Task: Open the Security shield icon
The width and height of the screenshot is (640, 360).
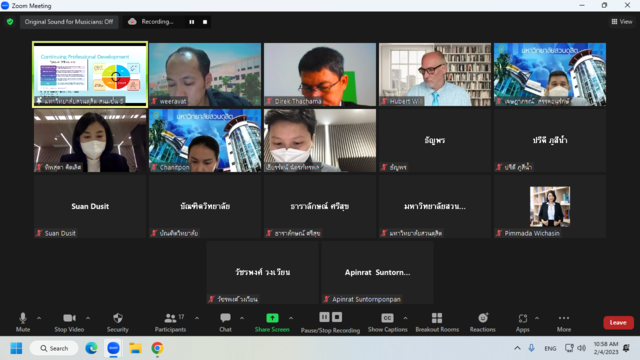Action: point(118,318)
